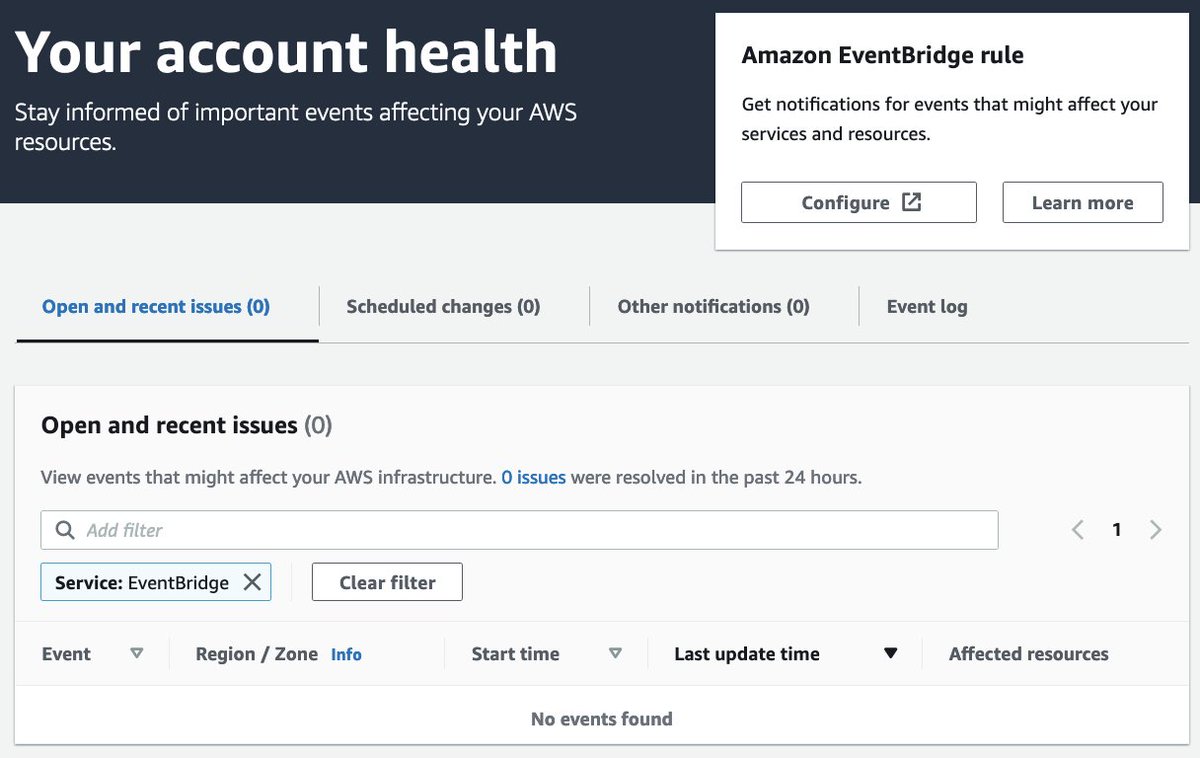Screen dimensions: 1200x758
Task: Click the search magnifier icon in filter box
Action: [x=65, y=530]
